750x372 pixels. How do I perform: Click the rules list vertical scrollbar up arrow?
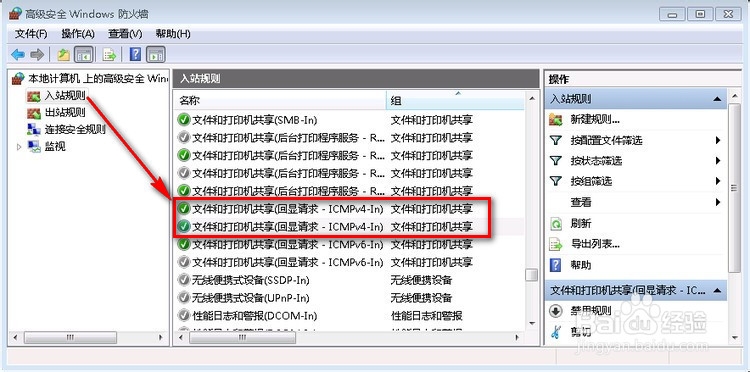pyautogui.click(x=531, y=98)
